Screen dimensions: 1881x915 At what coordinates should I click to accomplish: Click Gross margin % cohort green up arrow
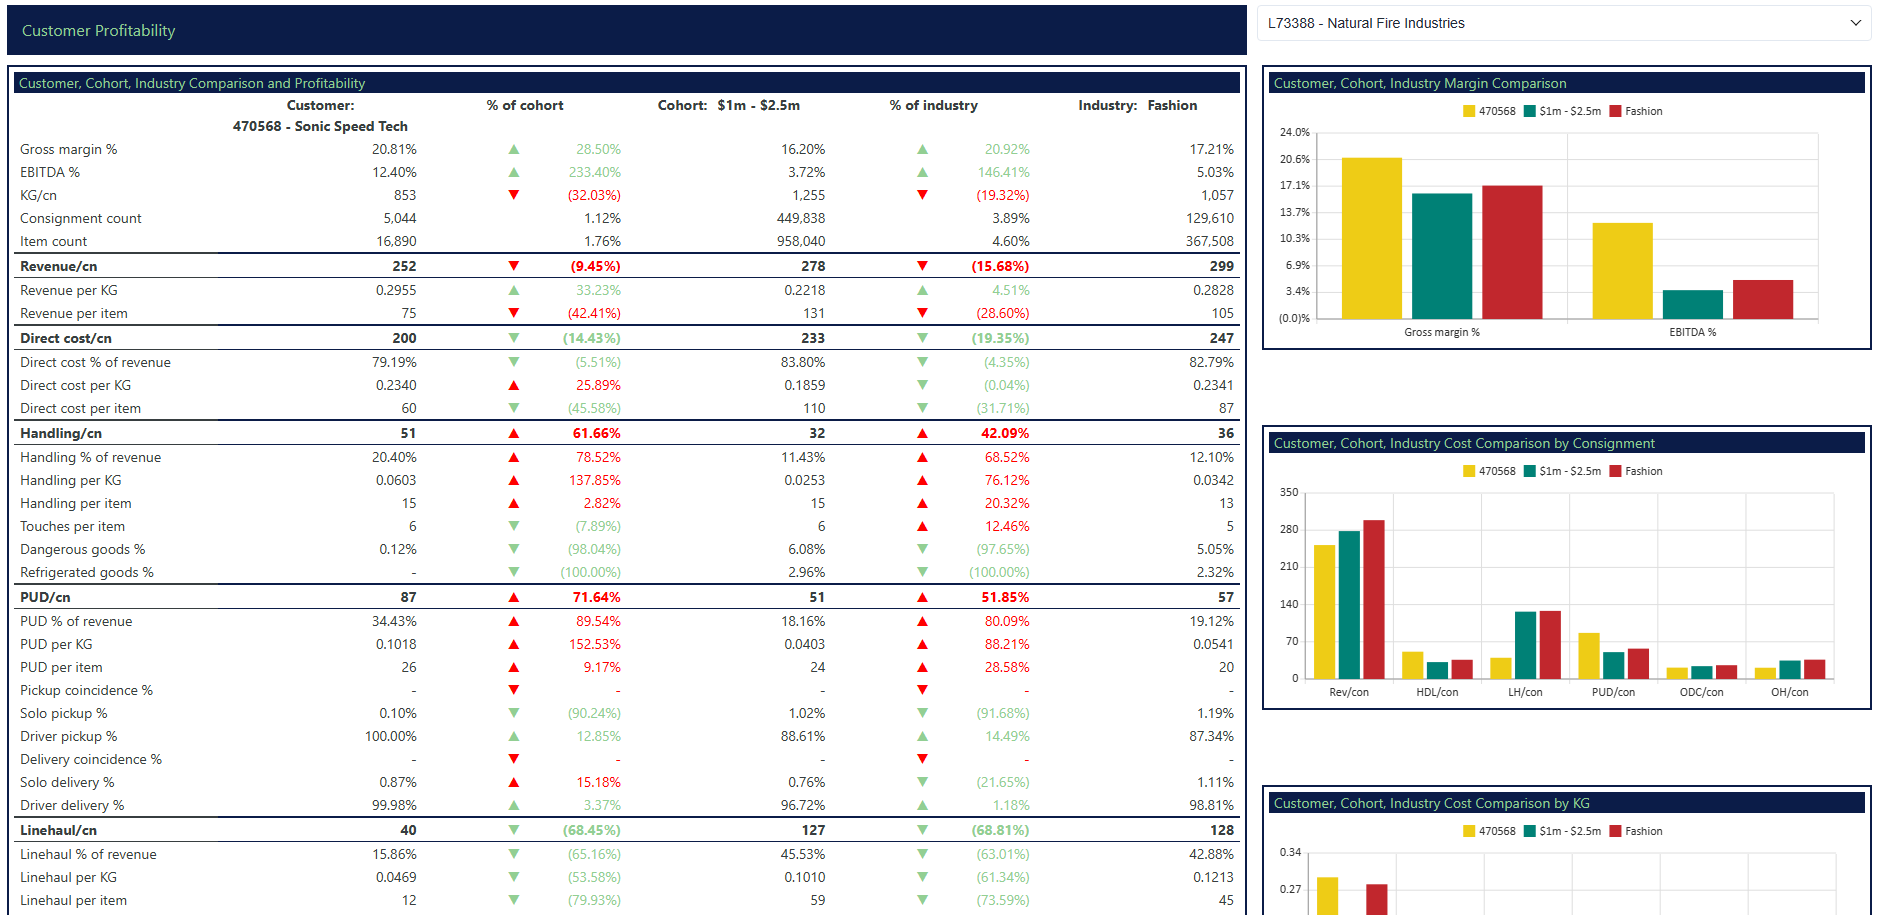(514, 149)
